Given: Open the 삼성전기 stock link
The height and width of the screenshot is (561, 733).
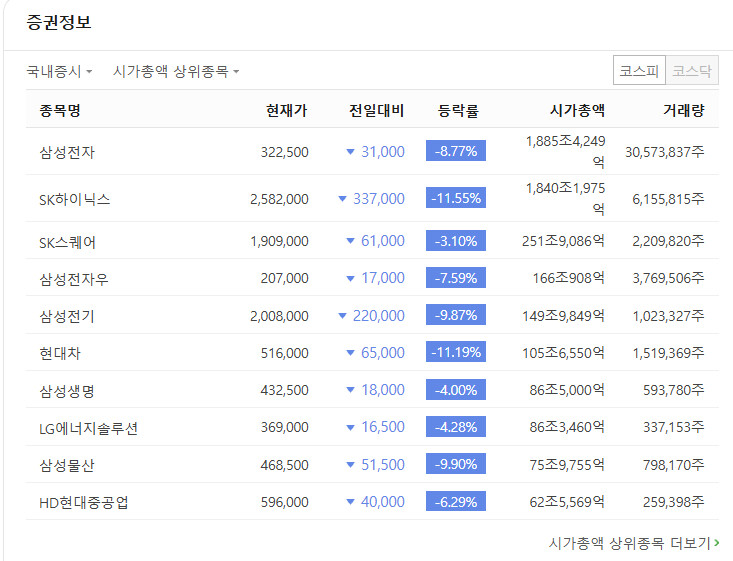Looking at the screenshot, I should pyautogui.click(x=67, y=316).
